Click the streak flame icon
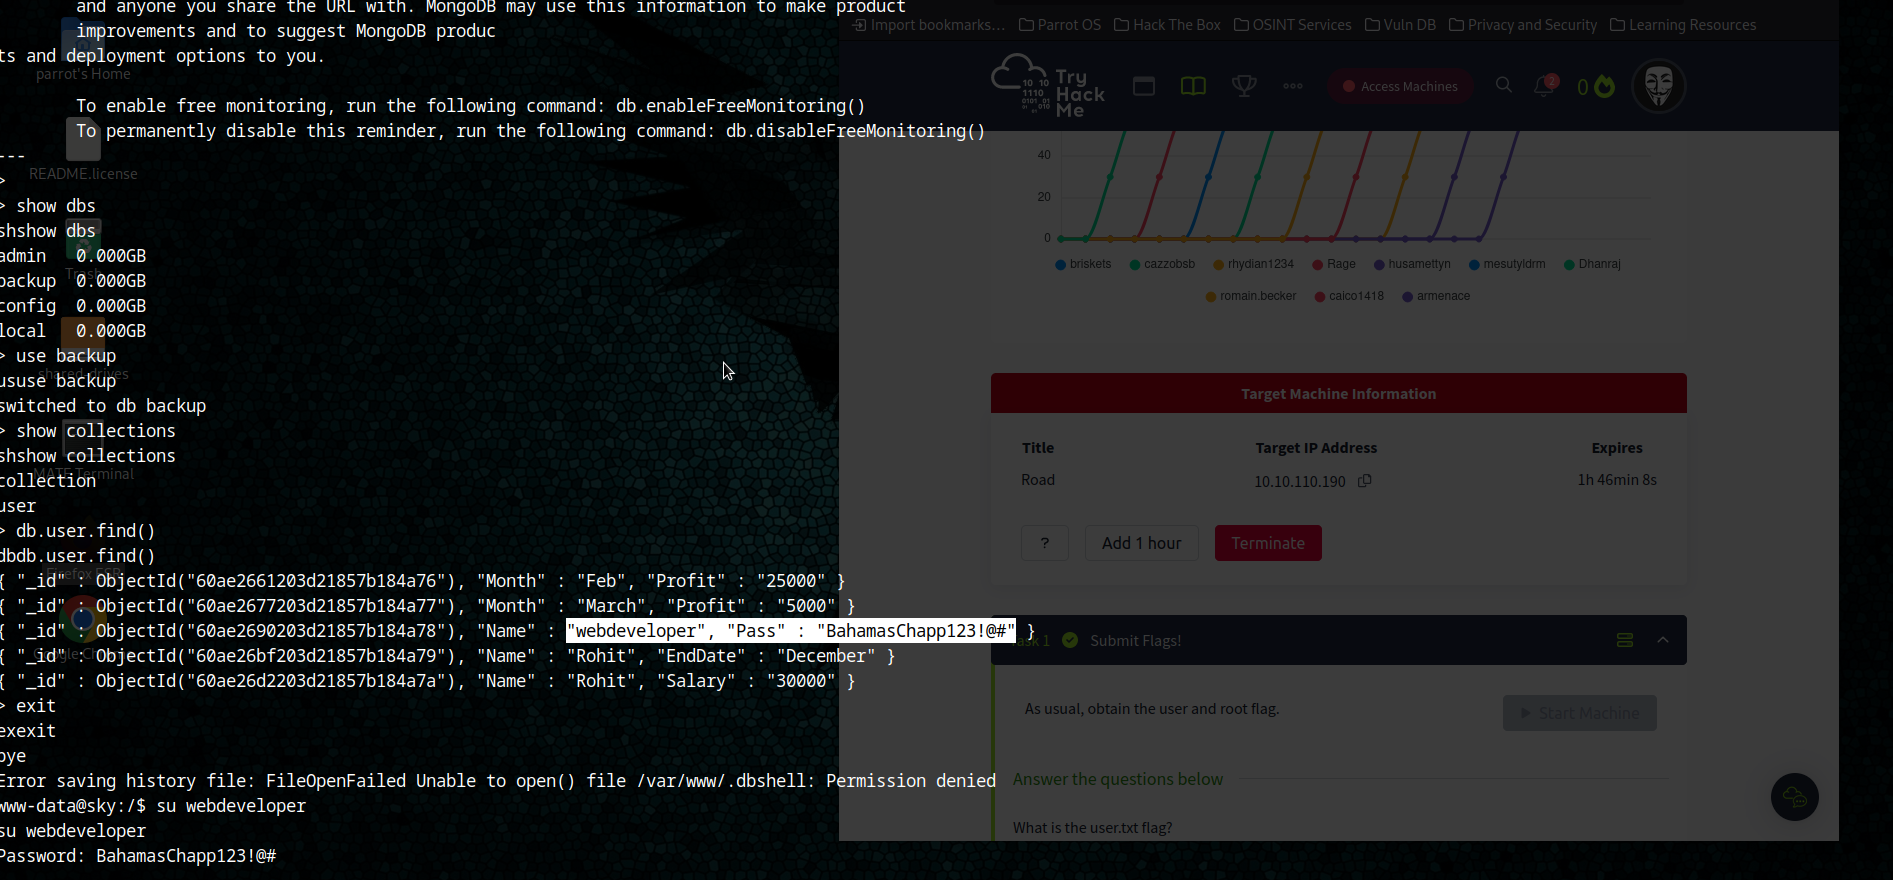Viewport: 1893px width, 880px height. click(1605, 87)
